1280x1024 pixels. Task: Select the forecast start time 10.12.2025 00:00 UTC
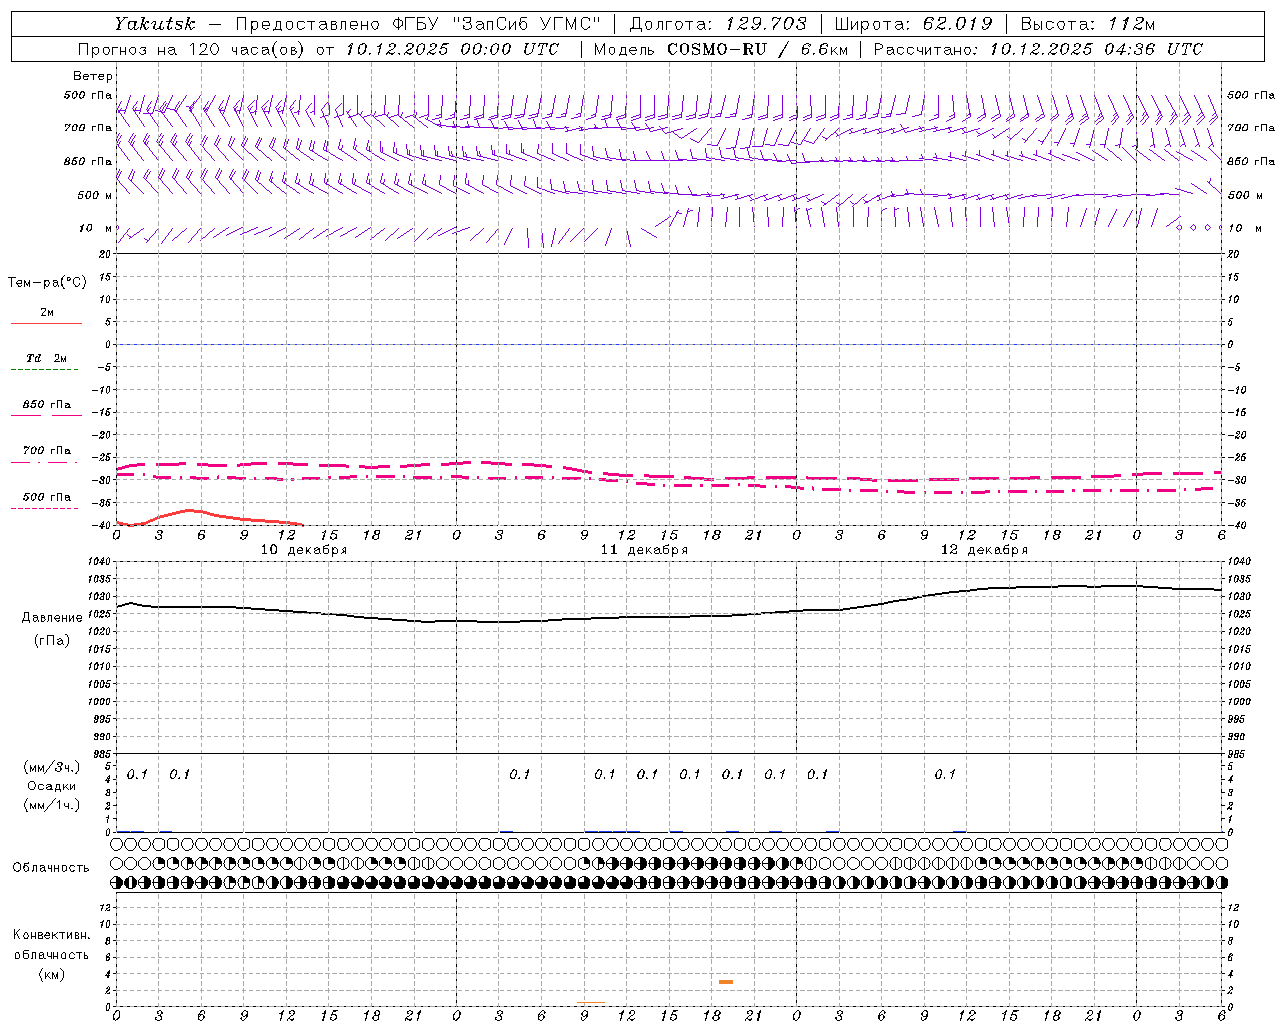tap(452, 49)
